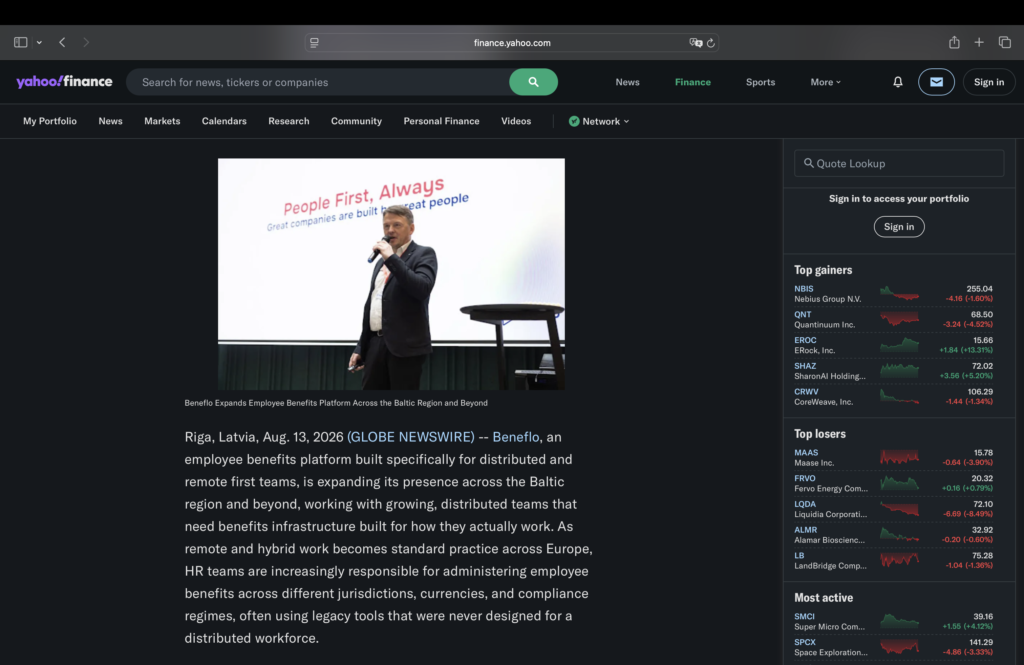Screen dimensions: 1024x665
Task: Select the Personal Finance tab
Action: coord(441,121)
